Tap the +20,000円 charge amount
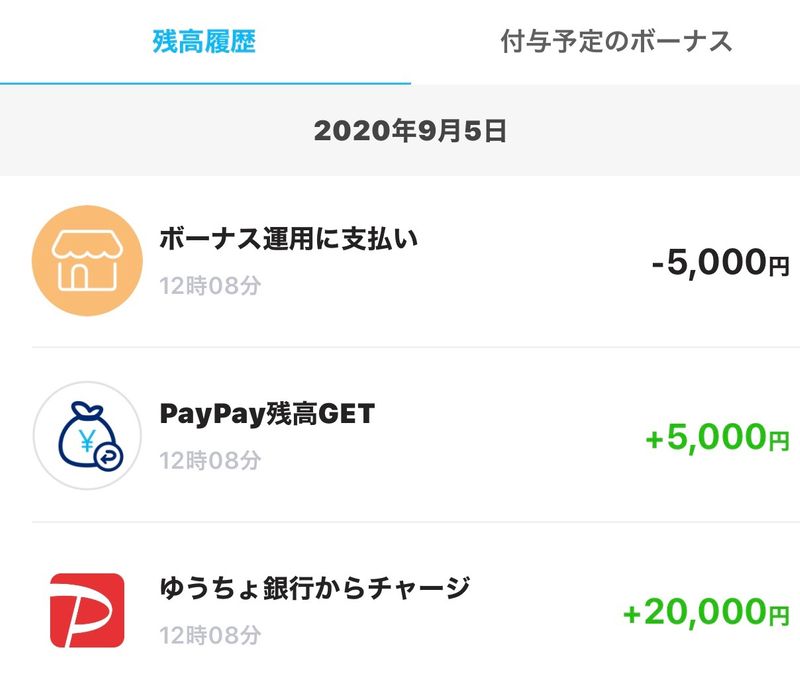Screen dimensions: 800x683 [x=706, y=612]
